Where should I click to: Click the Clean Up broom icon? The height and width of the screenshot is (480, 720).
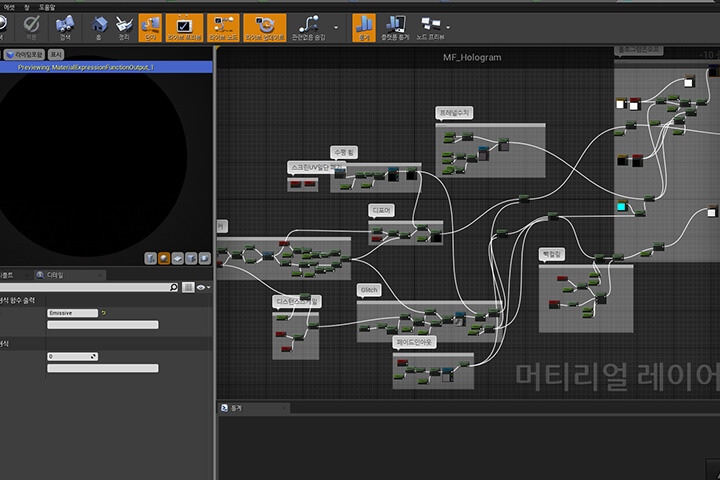124,28
